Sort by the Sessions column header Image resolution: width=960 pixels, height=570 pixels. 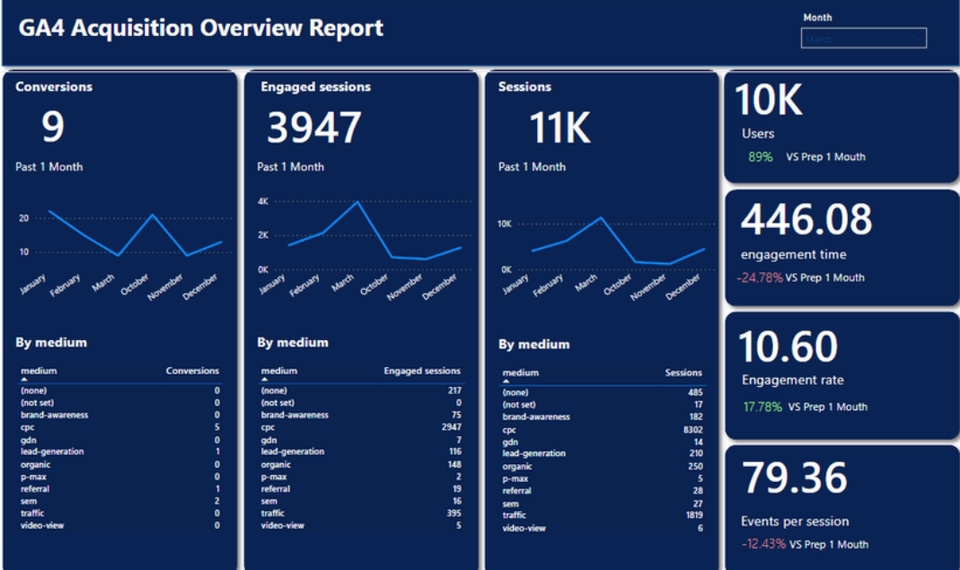pyautogui.click(x=683, y=372)
